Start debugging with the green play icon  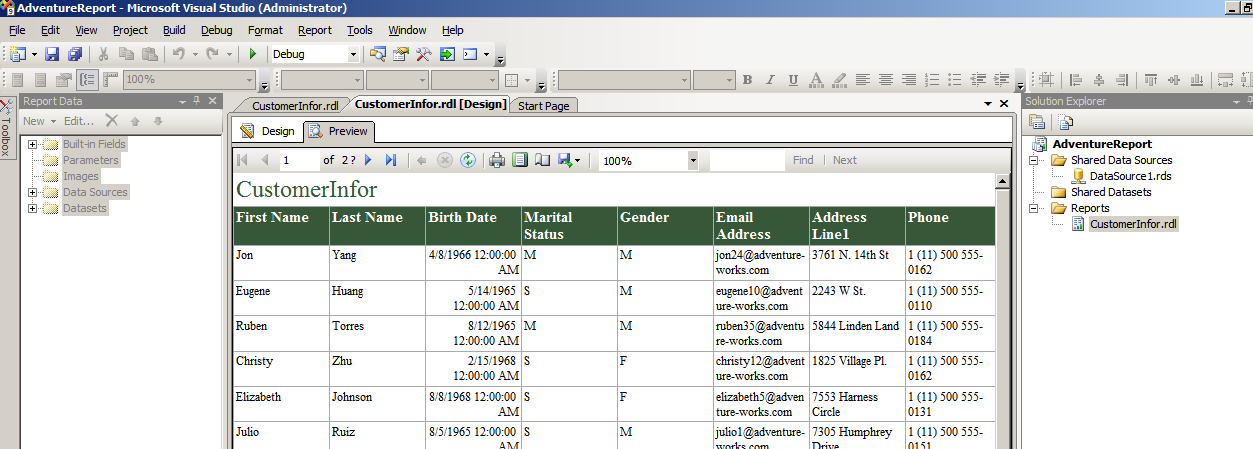click(x=253, y=54)
